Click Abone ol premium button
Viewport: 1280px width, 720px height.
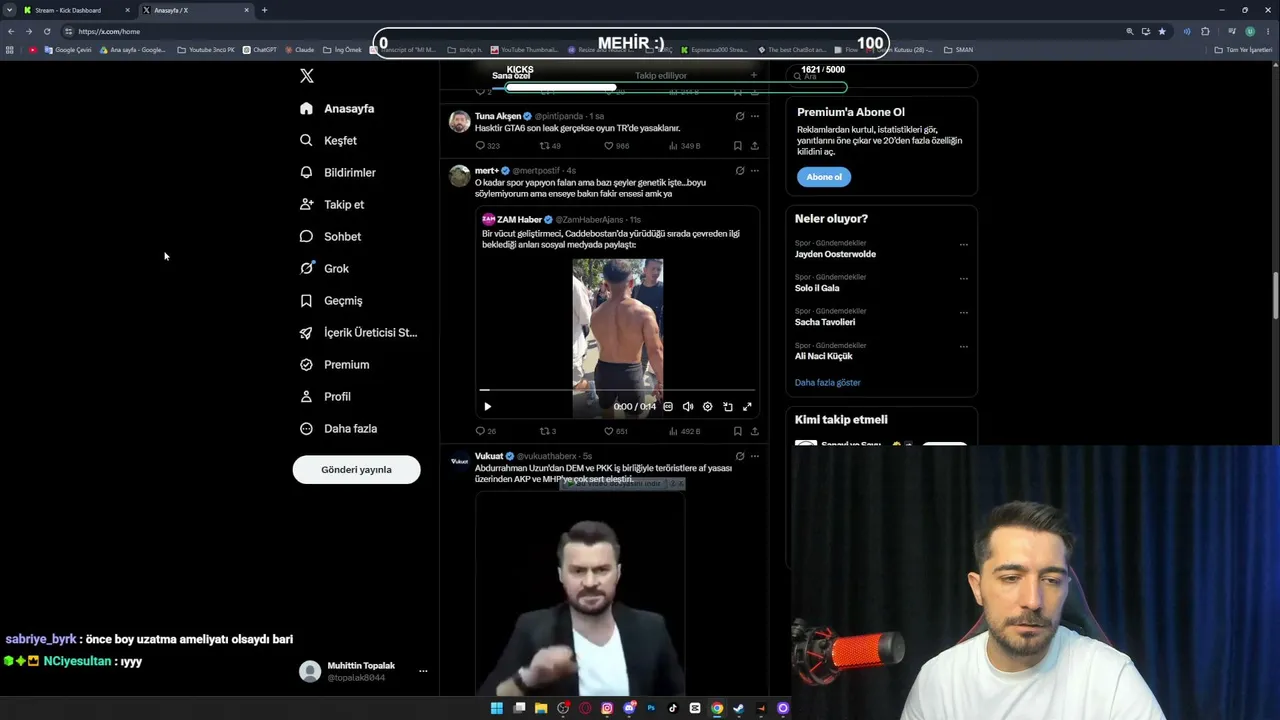(824, 177)
